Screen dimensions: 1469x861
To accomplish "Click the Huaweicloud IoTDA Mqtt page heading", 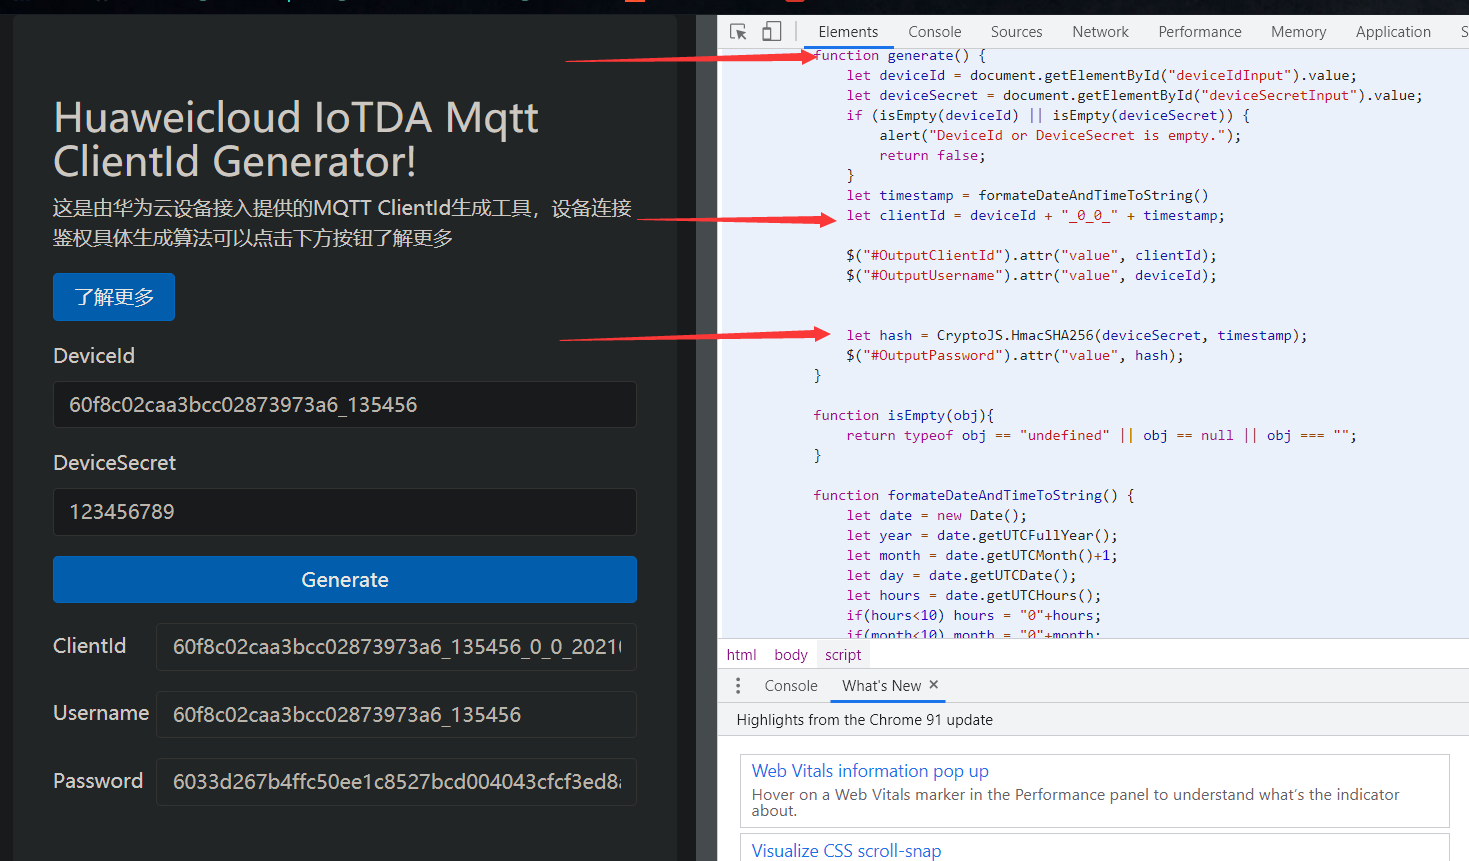I will [296, 139].
